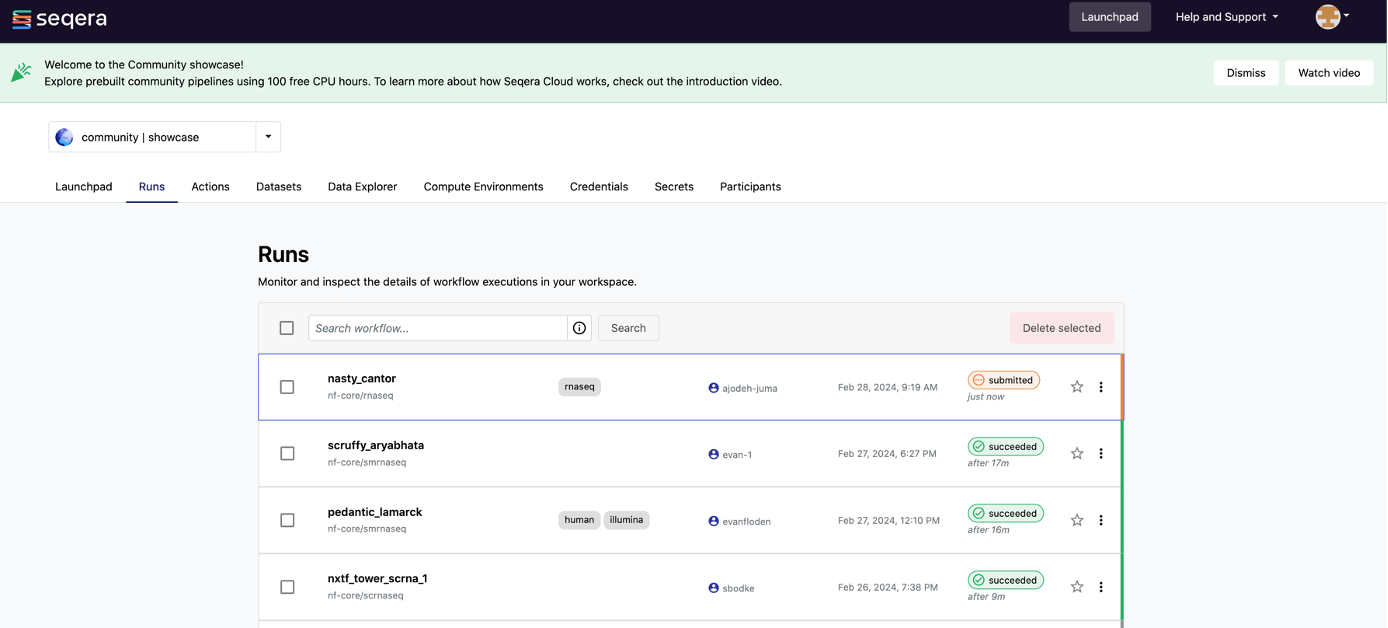Select the Runs tab
The height and width of the screenshot is (628, 1388).
pos(152,187)
